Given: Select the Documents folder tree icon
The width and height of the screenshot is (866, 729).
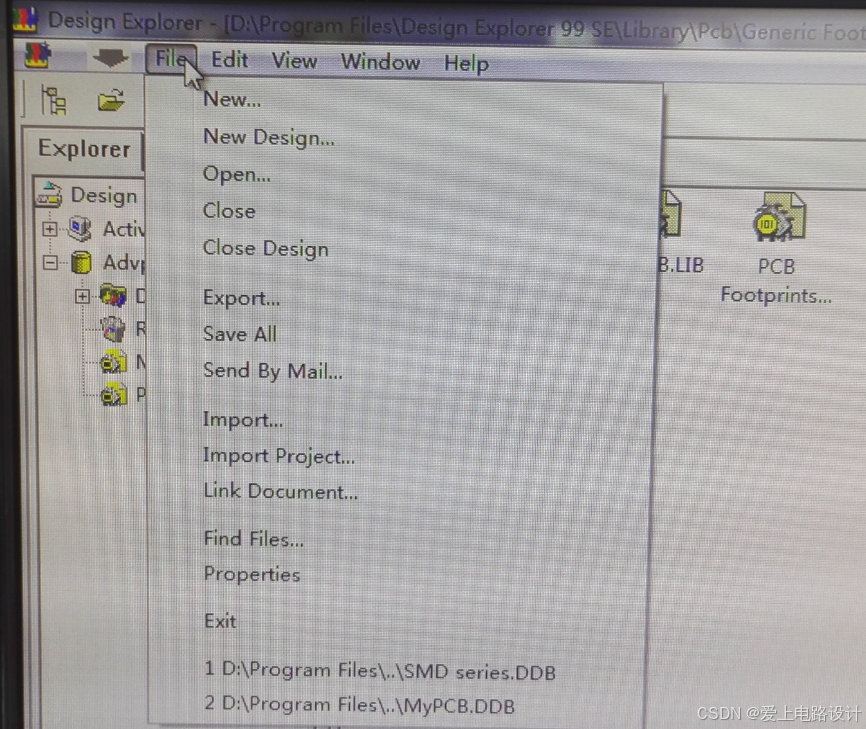Looking at the screenshot, I should coord(113,295).
